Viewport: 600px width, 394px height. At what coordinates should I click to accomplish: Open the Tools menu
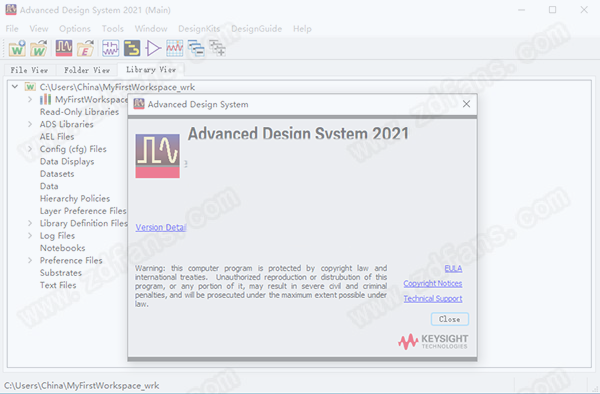pyautogui.click(x=112, y=29)
